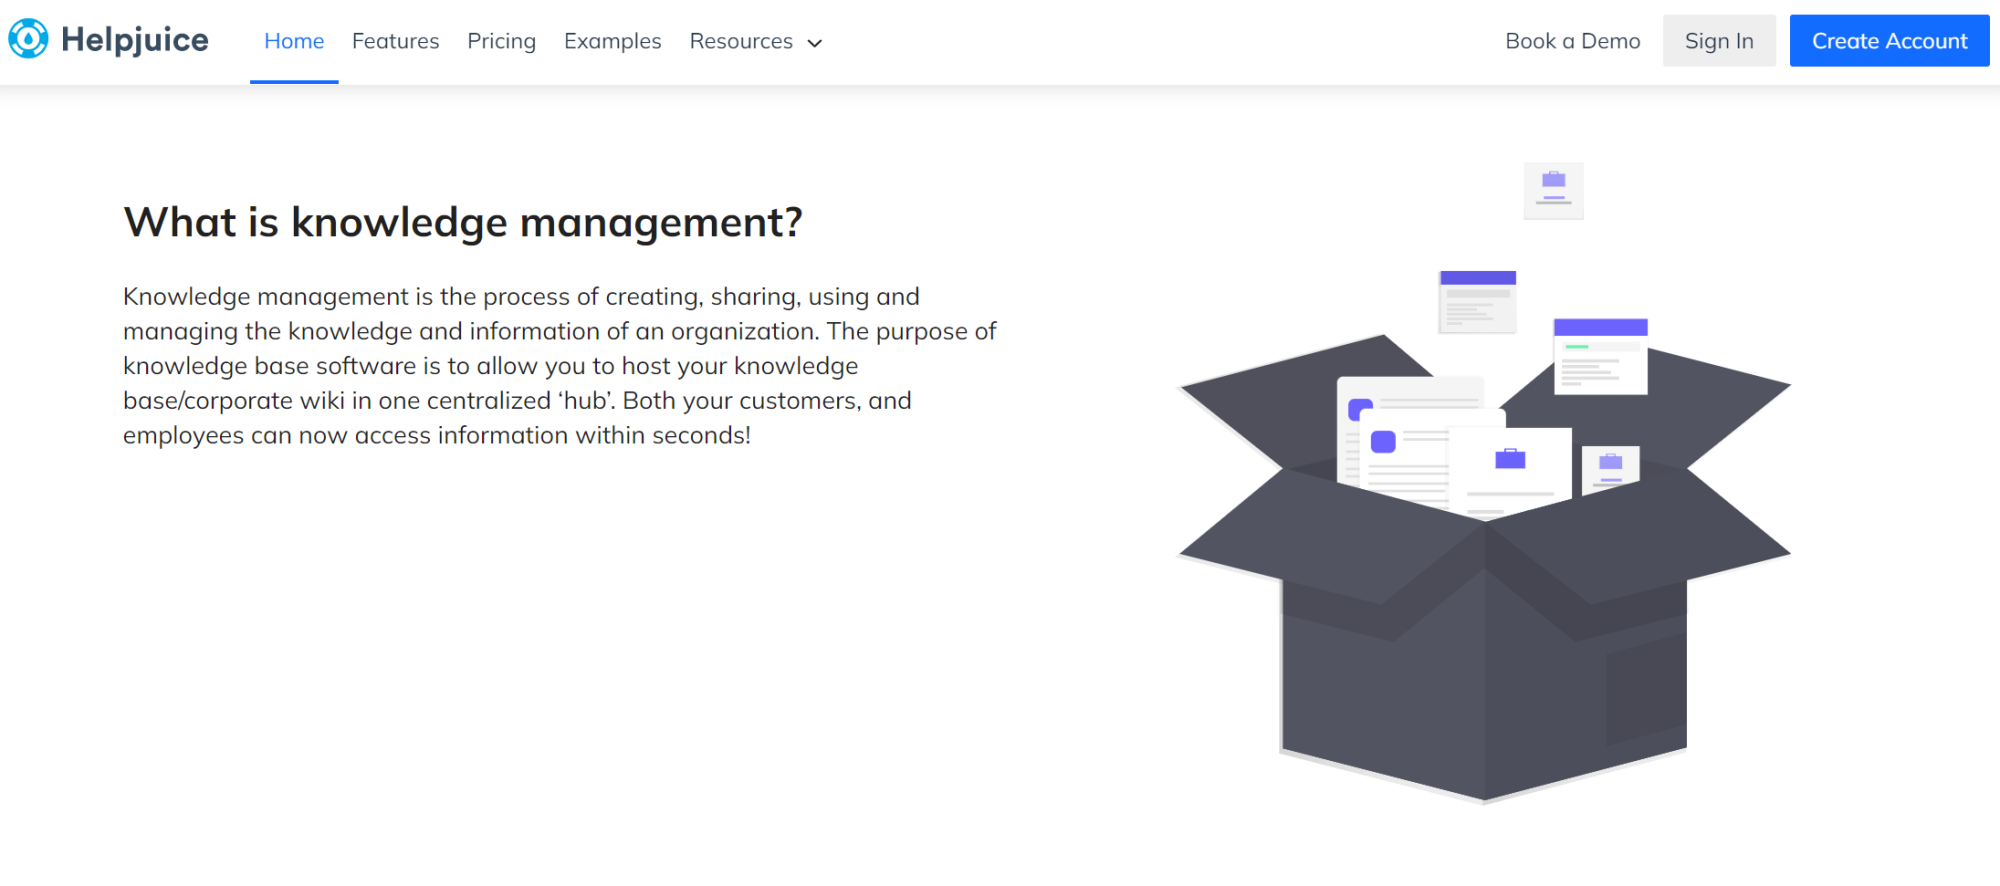2000x886 pixels.
Task: Click the purple rounded square on front document
Action: click(x=1383, y=442)
